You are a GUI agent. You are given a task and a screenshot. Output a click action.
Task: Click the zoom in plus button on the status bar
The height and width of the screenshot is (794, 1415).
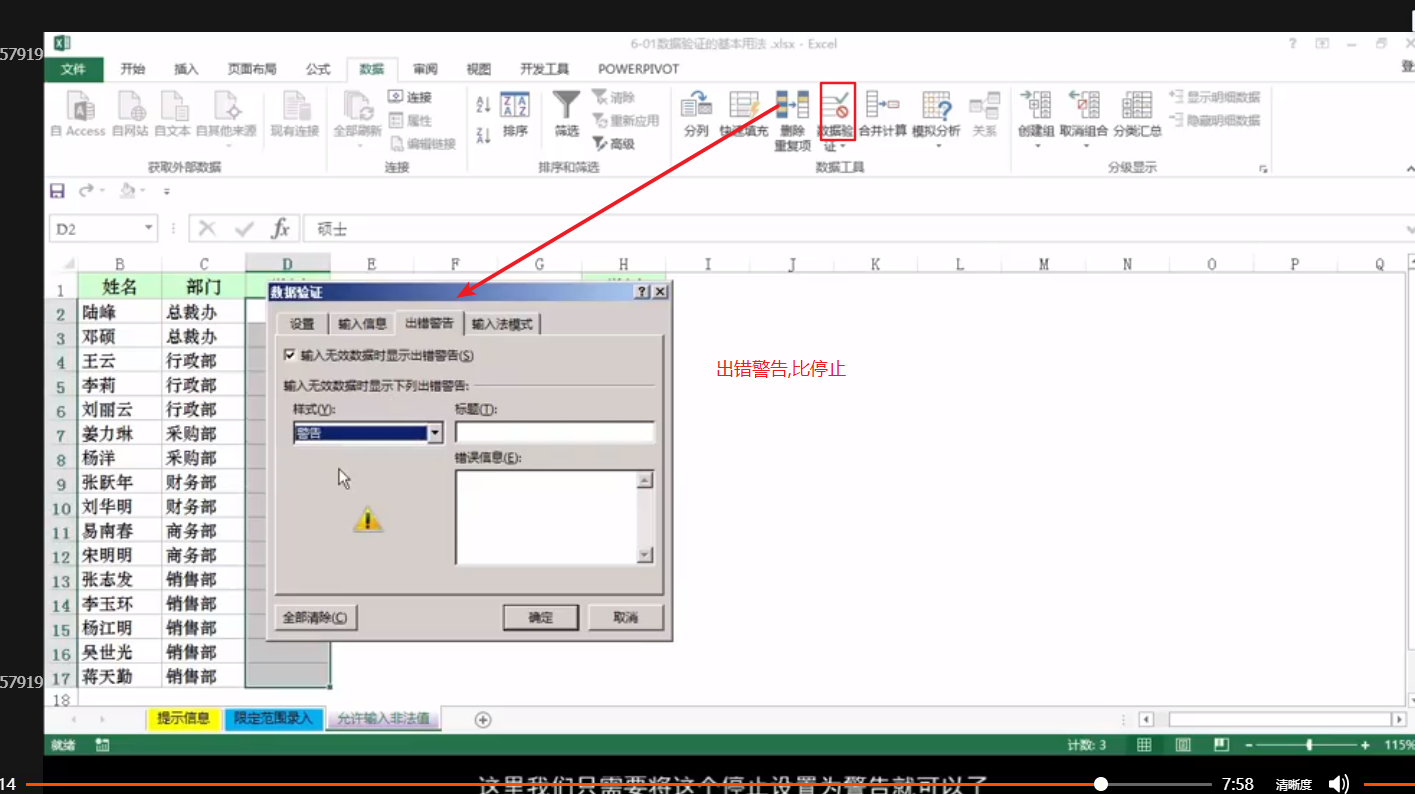tap(1365, 745)
